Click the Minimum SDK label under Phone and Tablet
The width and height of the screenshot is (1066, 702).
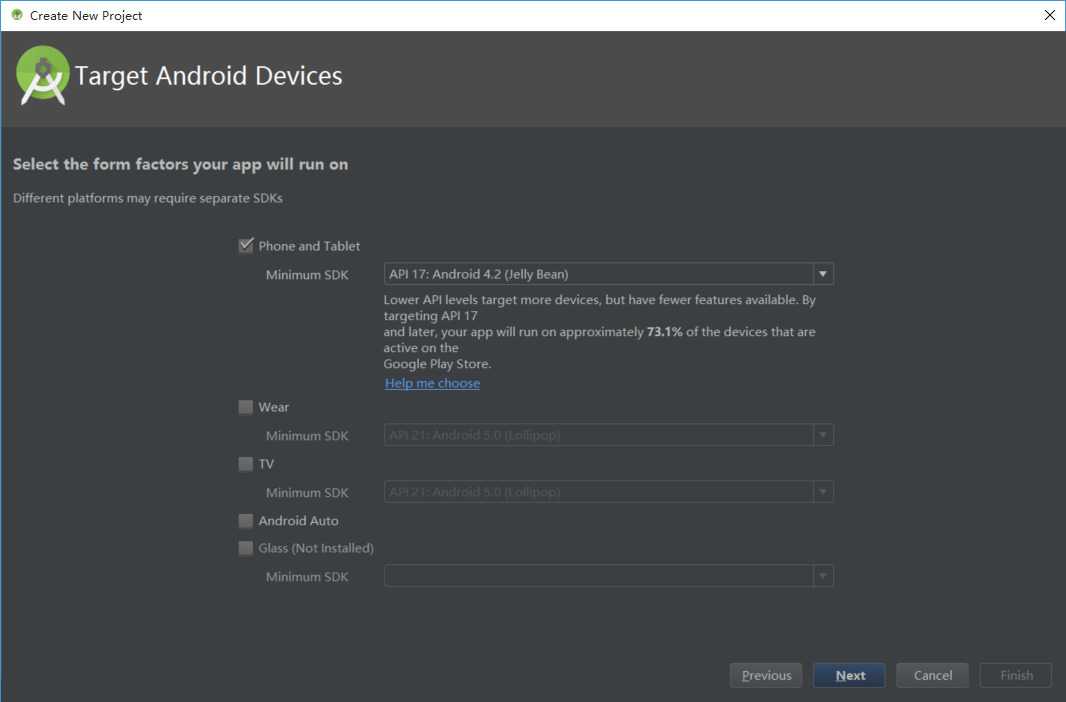[x=307, y=275]
